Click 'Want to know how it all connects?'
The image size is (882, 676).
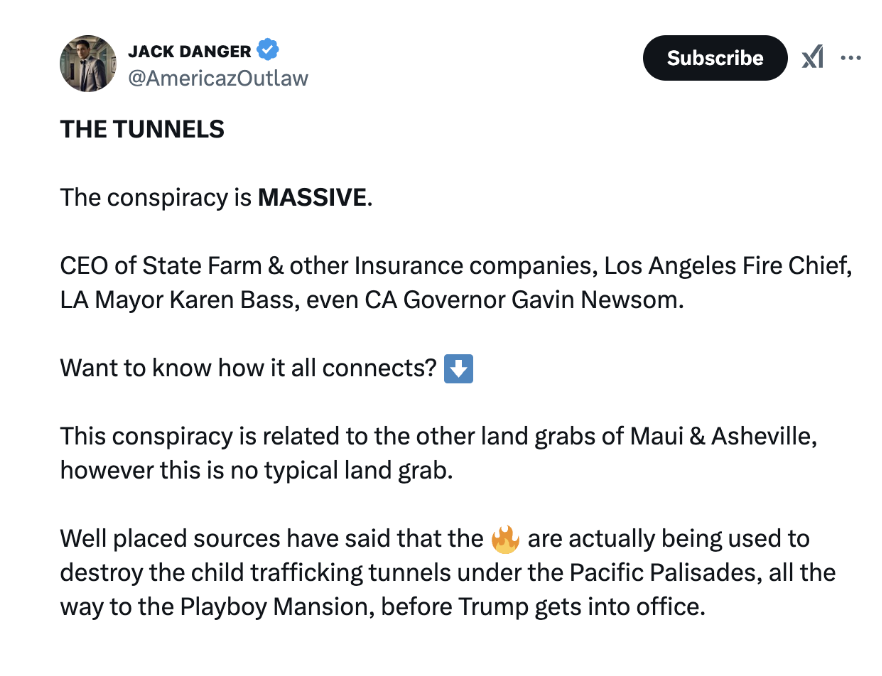coord(248,368)
